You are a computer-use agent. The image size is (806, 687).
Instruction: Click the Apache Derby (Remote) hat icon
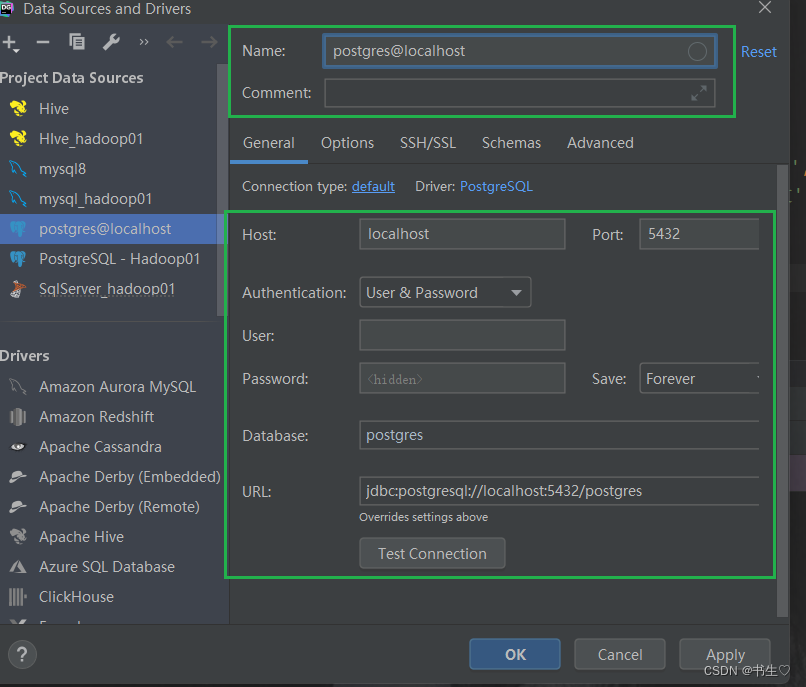pyautogui.click(x=18, y=507)
